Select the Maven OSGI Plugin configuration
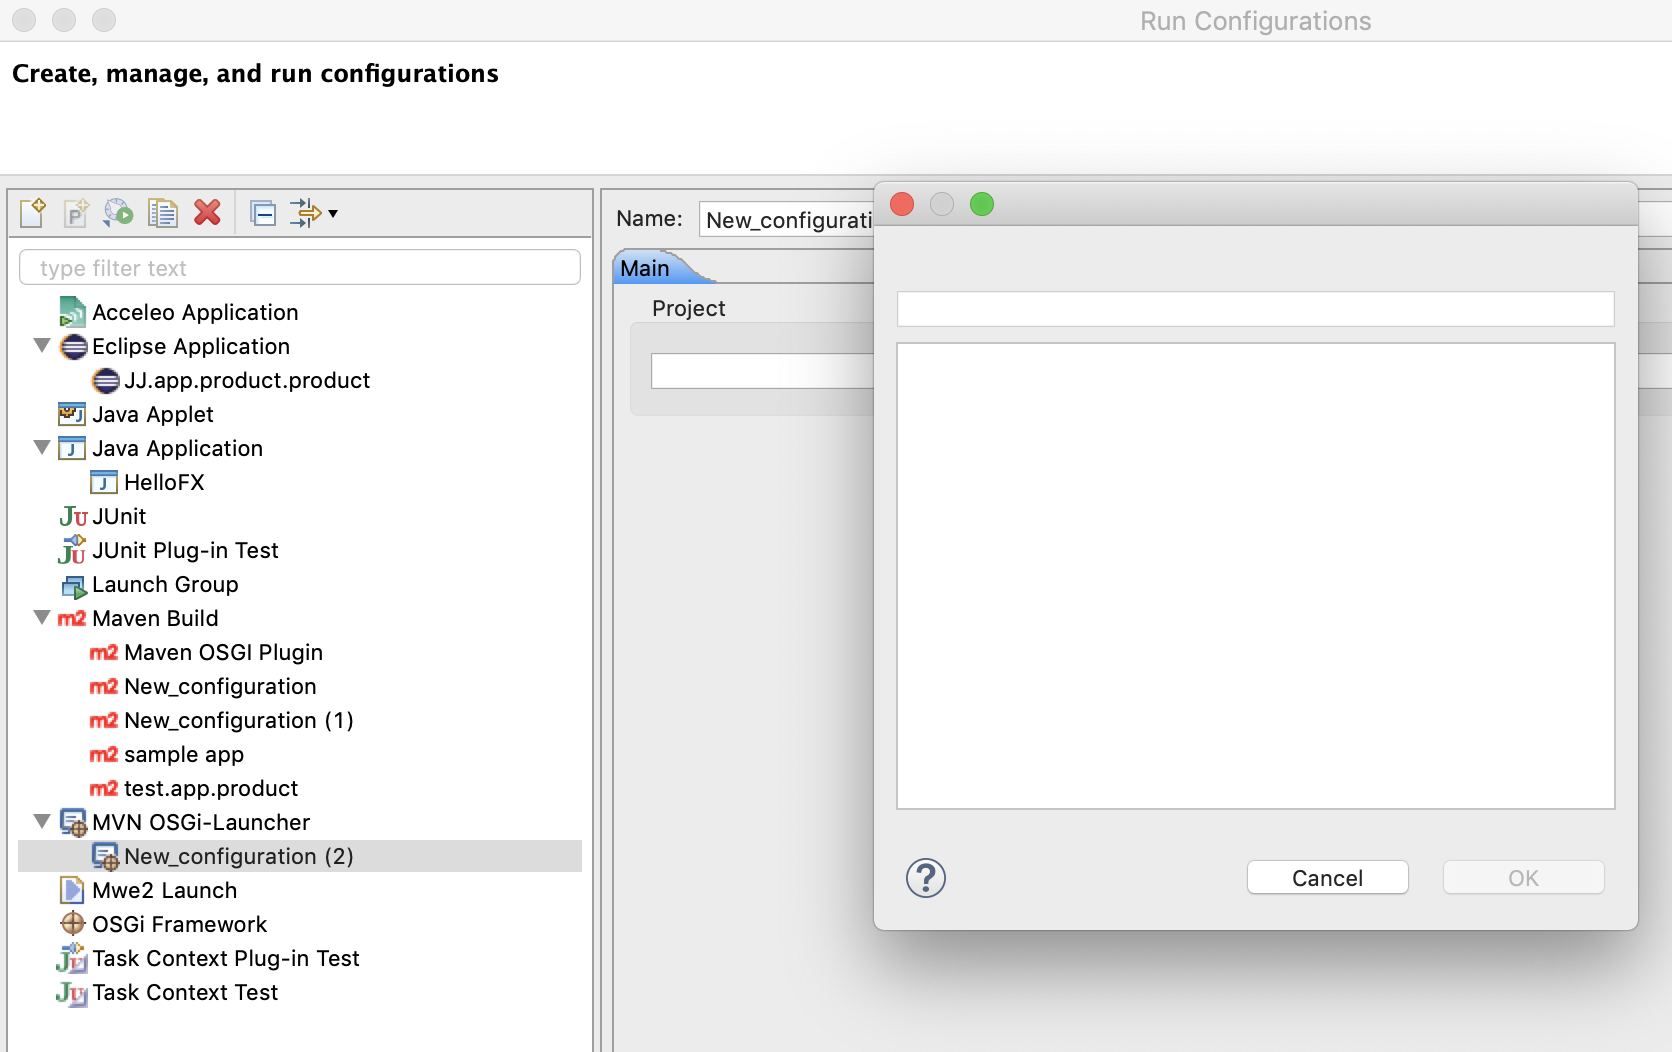Viewport: 1672px width, 1052px height. coord(222,652)
